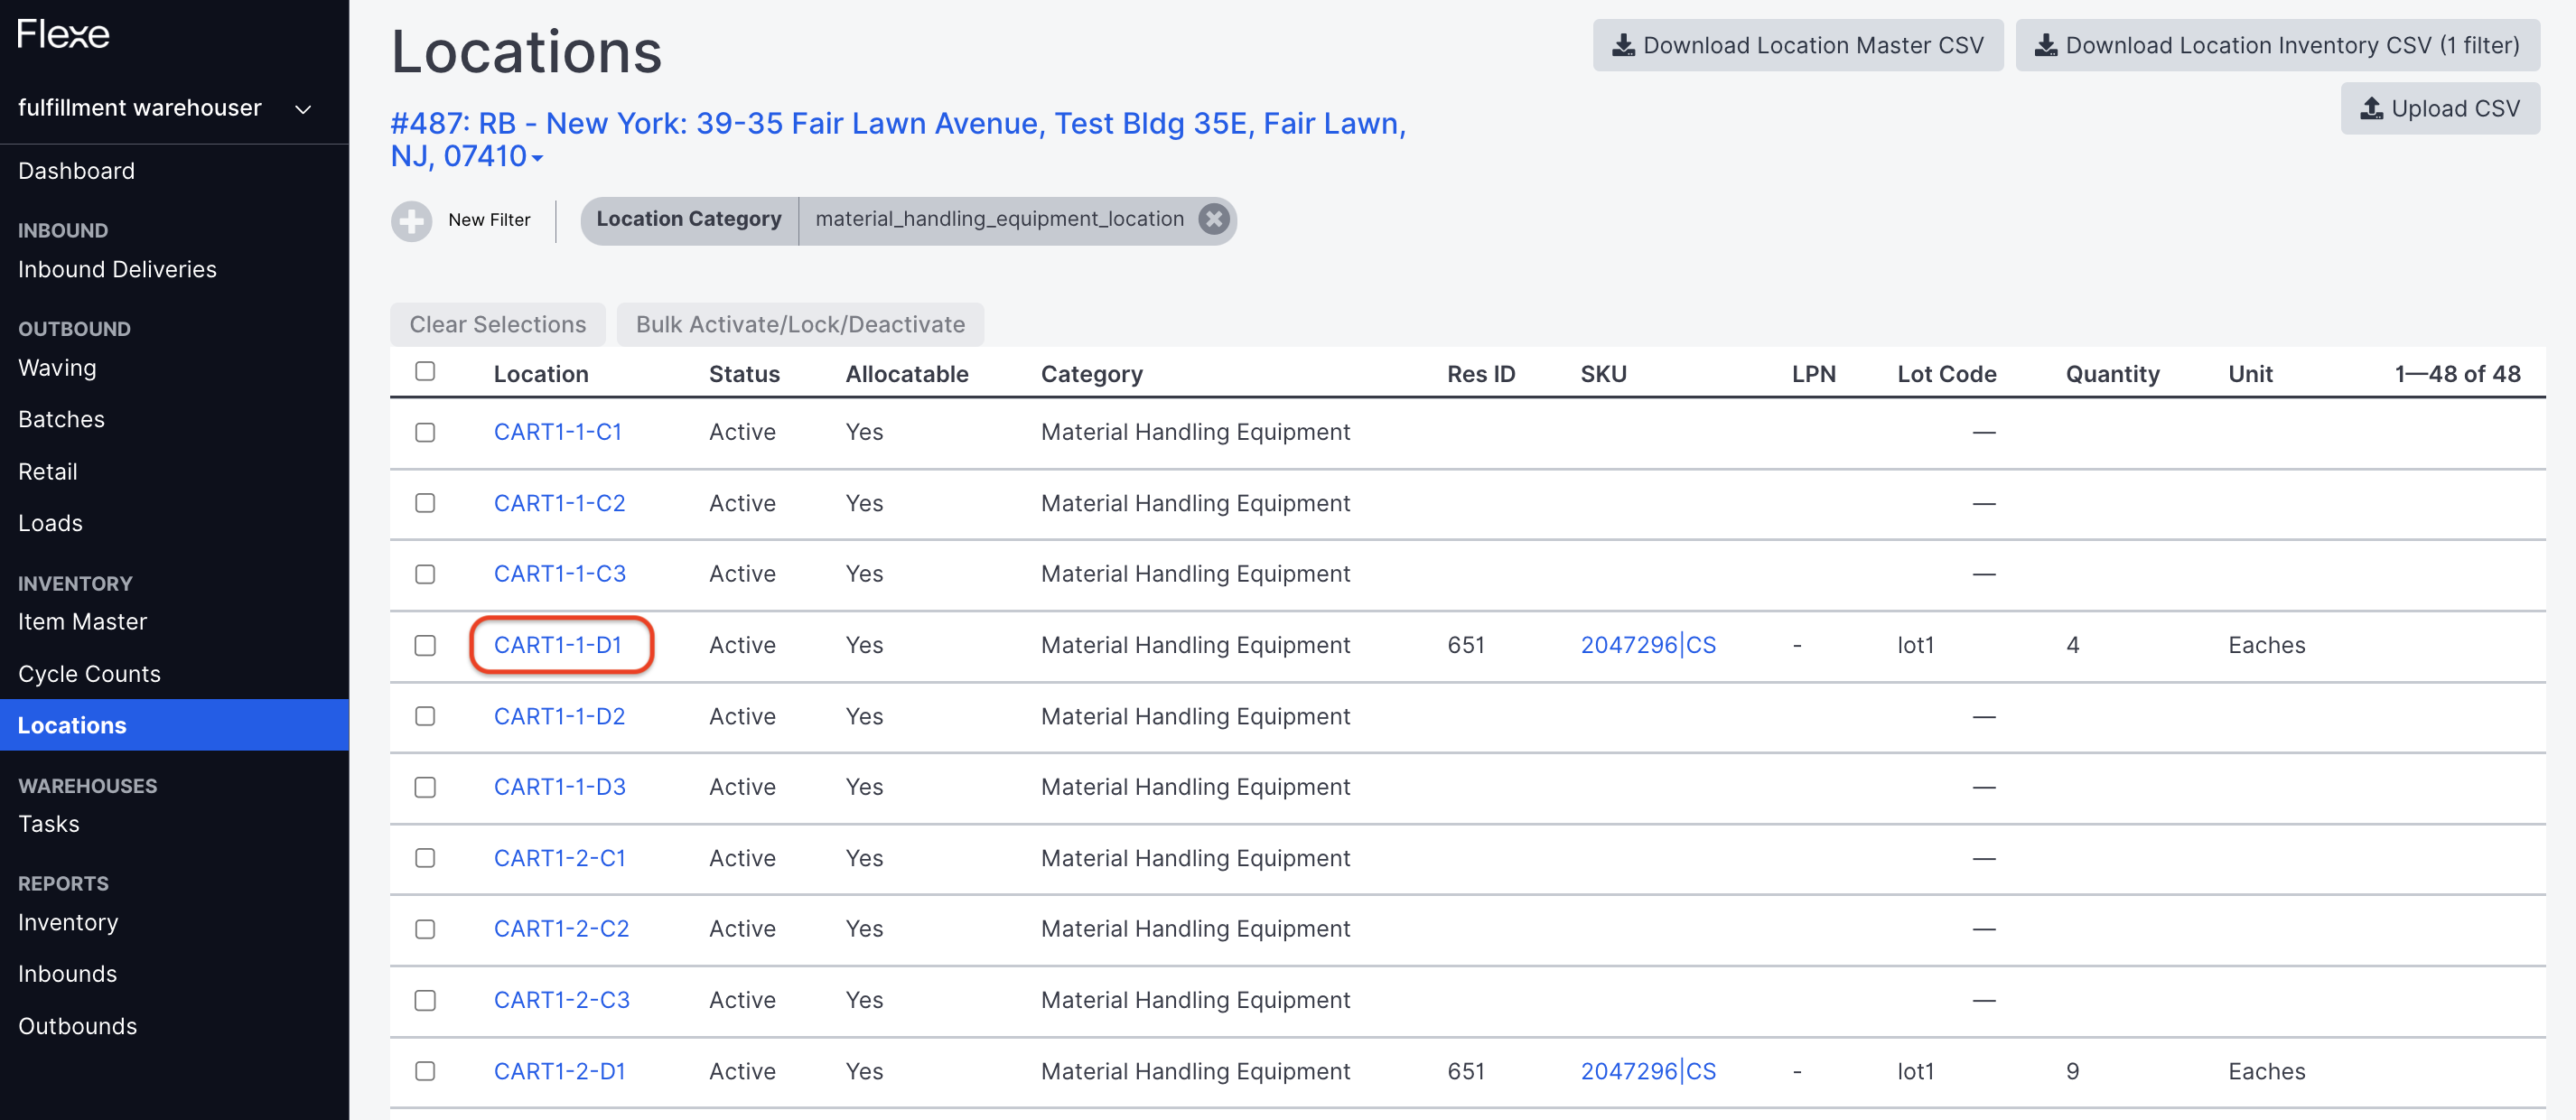Open Item Master in the sidebar
Image resolution: width=2576 pixels, height=1120 pixels.
click(82, 622)
